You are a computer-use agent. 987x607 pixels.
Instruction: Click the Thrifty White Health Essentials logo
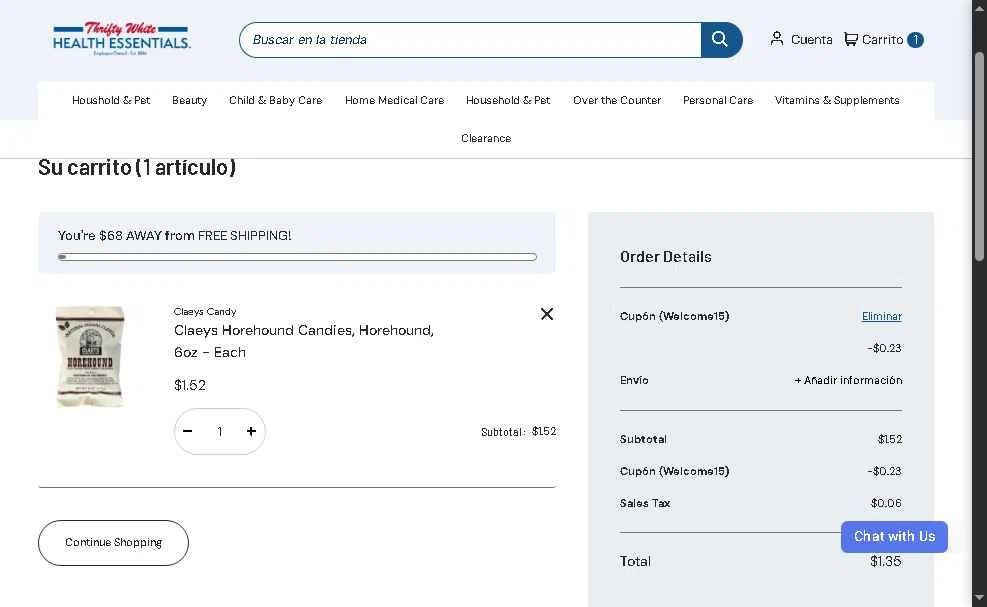click(121, 39)
